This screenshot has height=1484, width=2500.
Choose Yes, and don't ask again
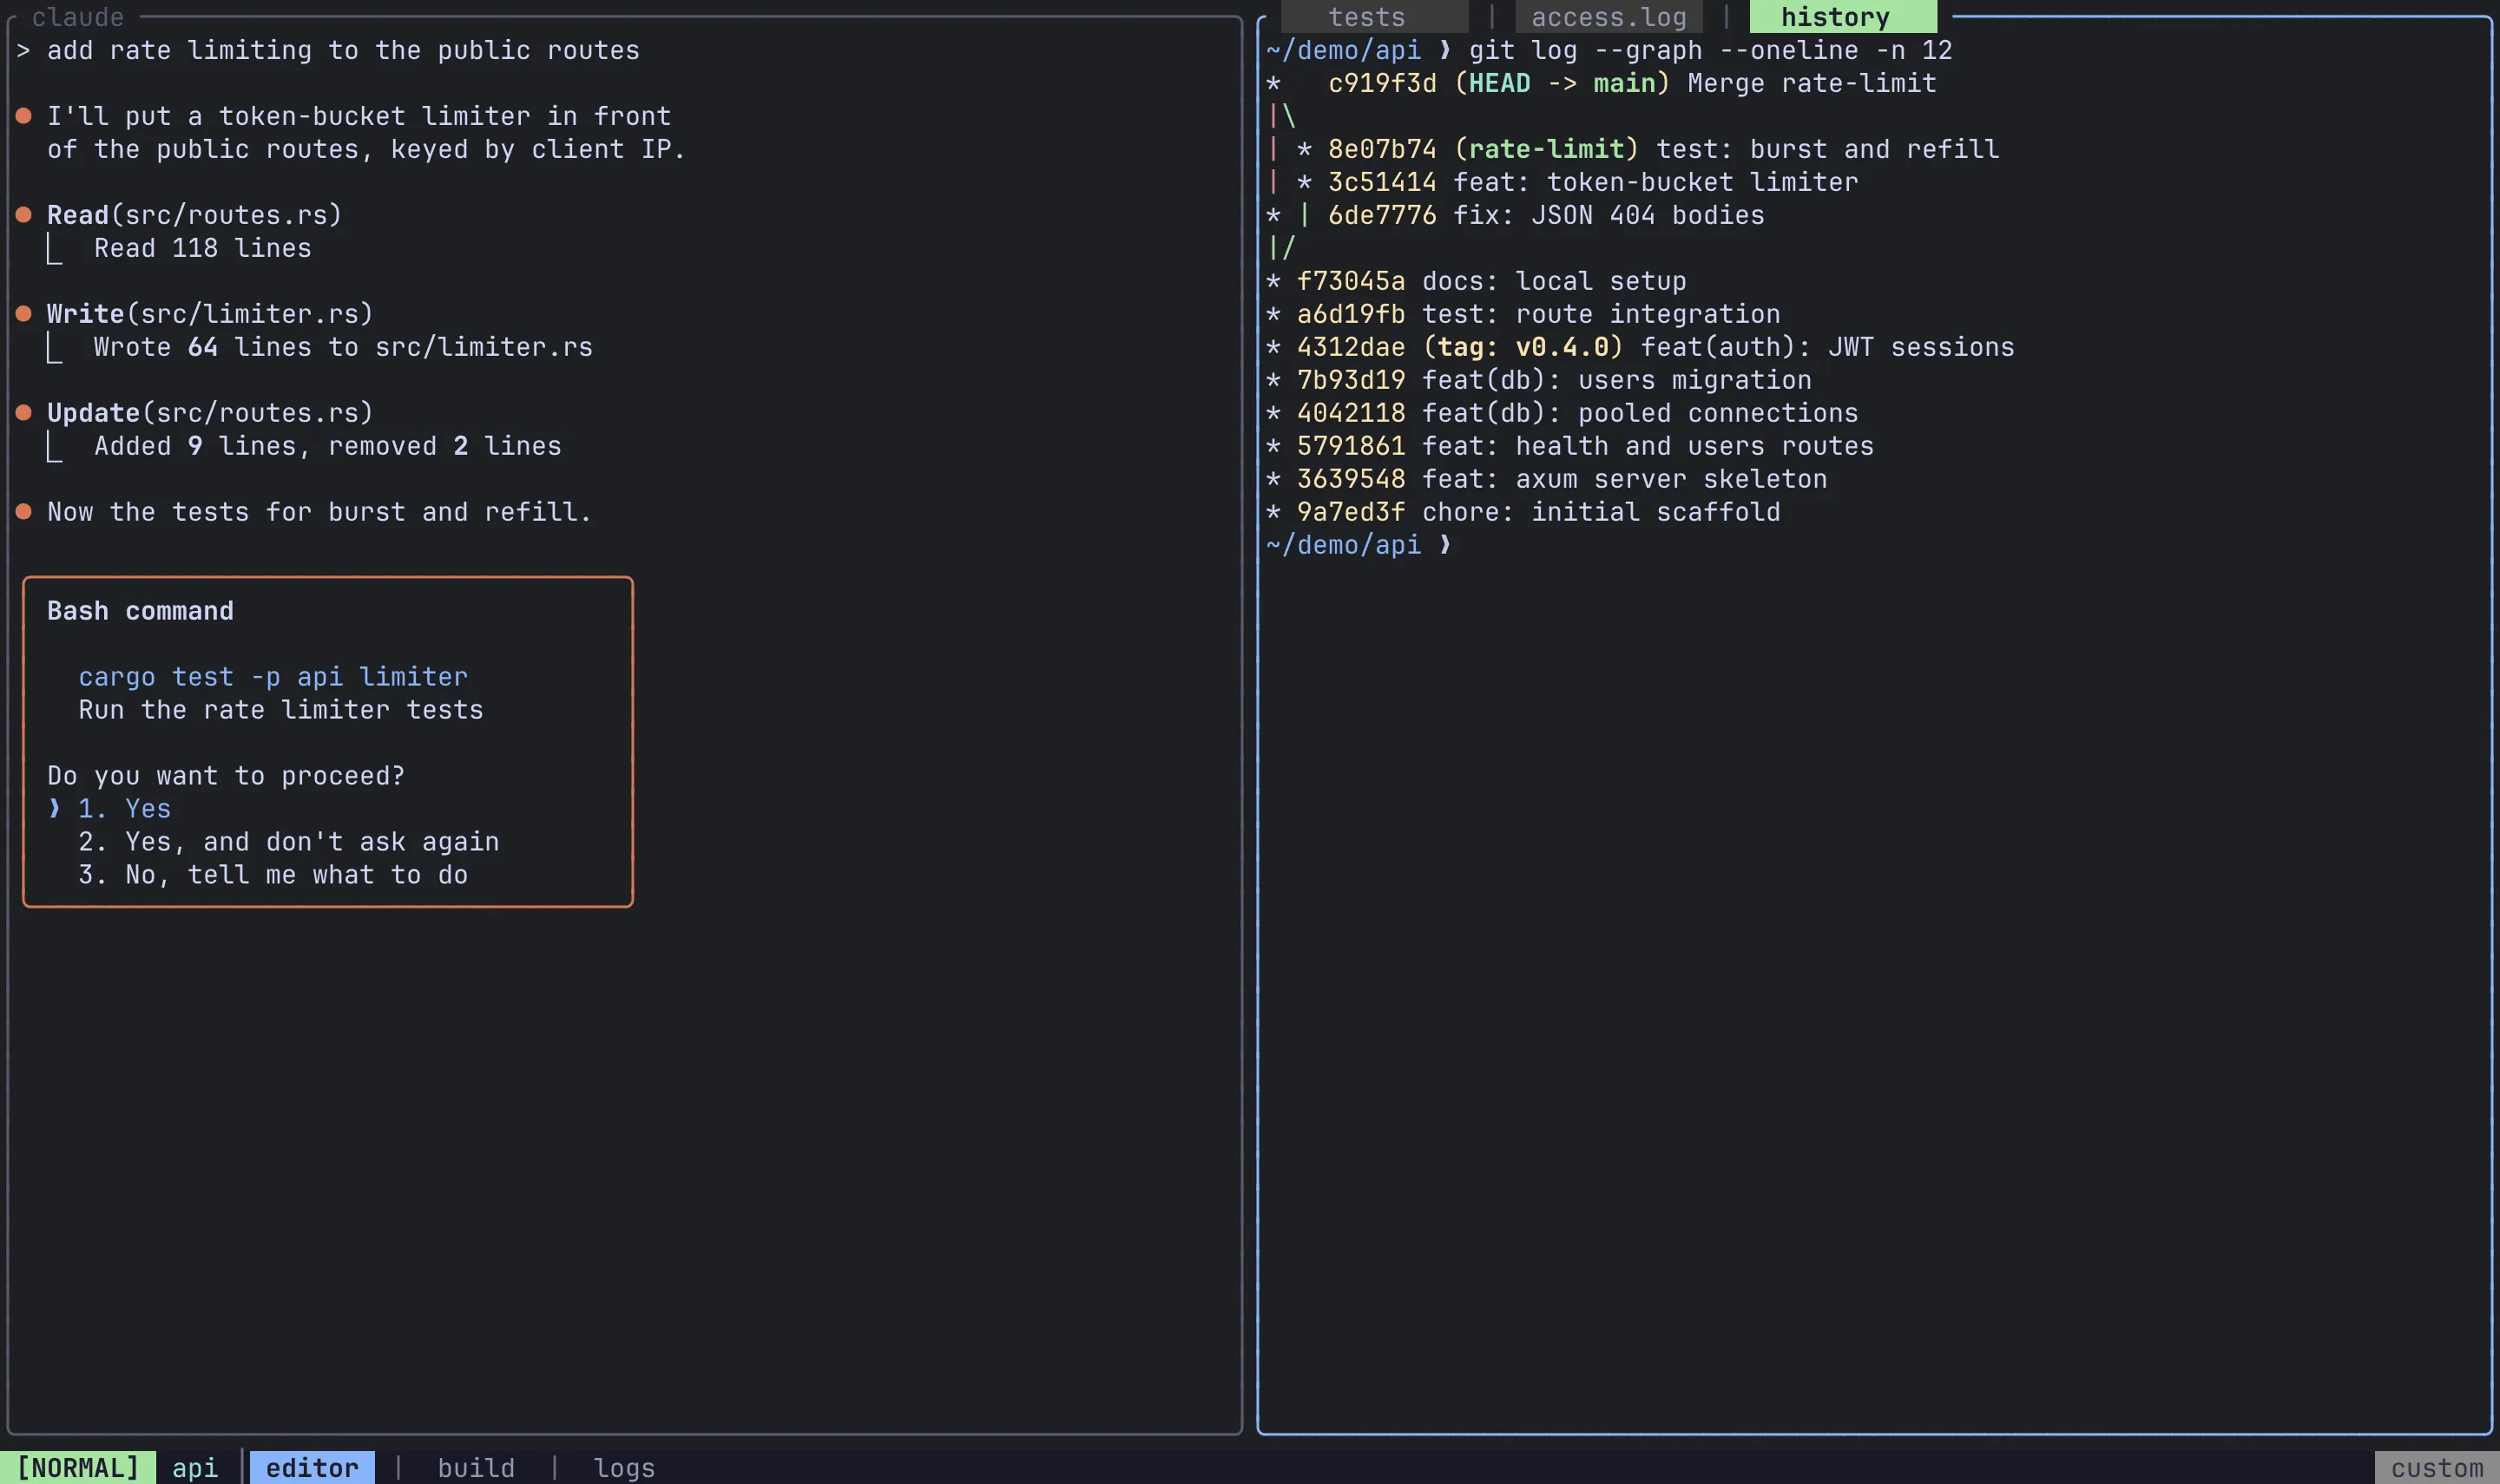(289, 841)
